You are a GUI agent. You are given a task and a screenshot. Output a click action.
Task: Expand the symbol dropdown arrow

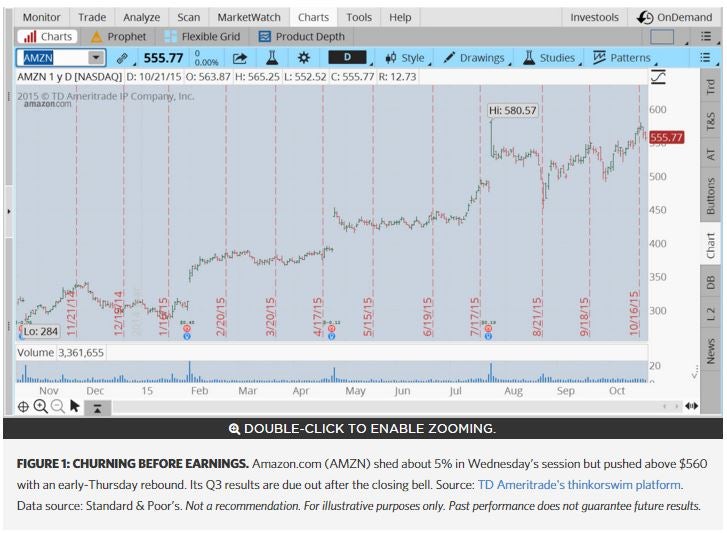[x=96, y=58]
